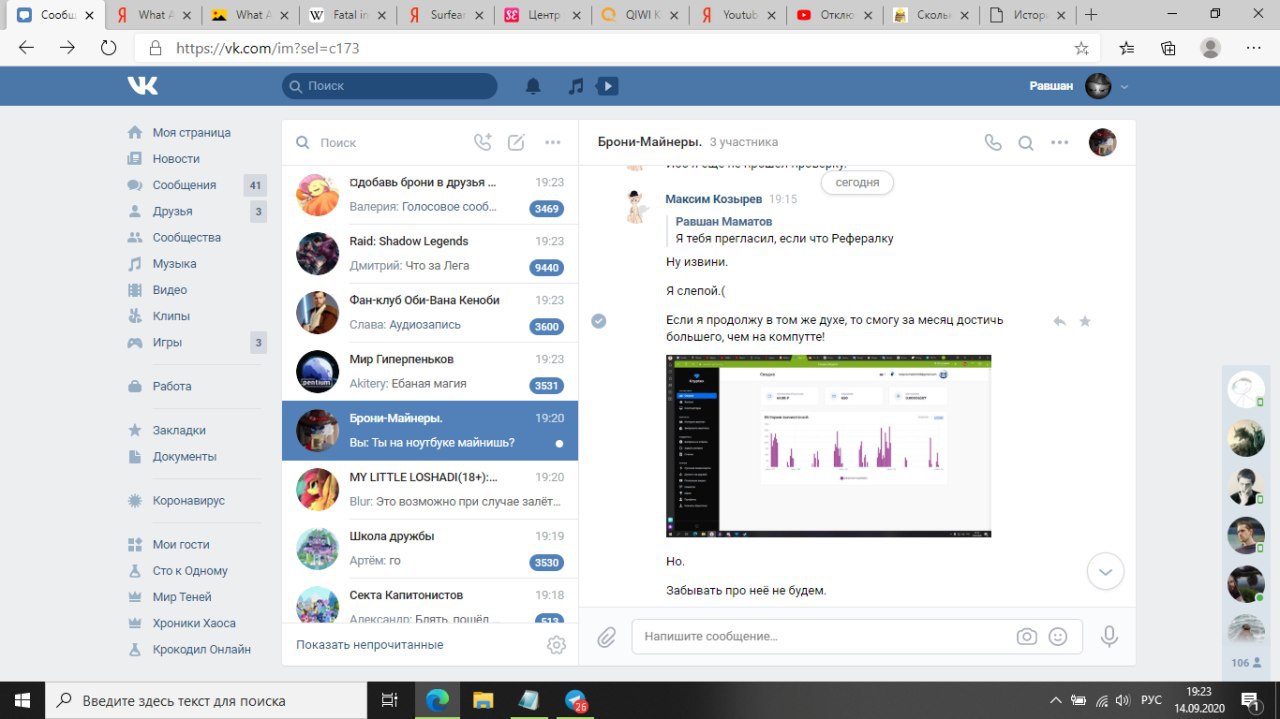Click the video play icon in header
Screen dimensions: 1280x719
[x=607, y=86]
